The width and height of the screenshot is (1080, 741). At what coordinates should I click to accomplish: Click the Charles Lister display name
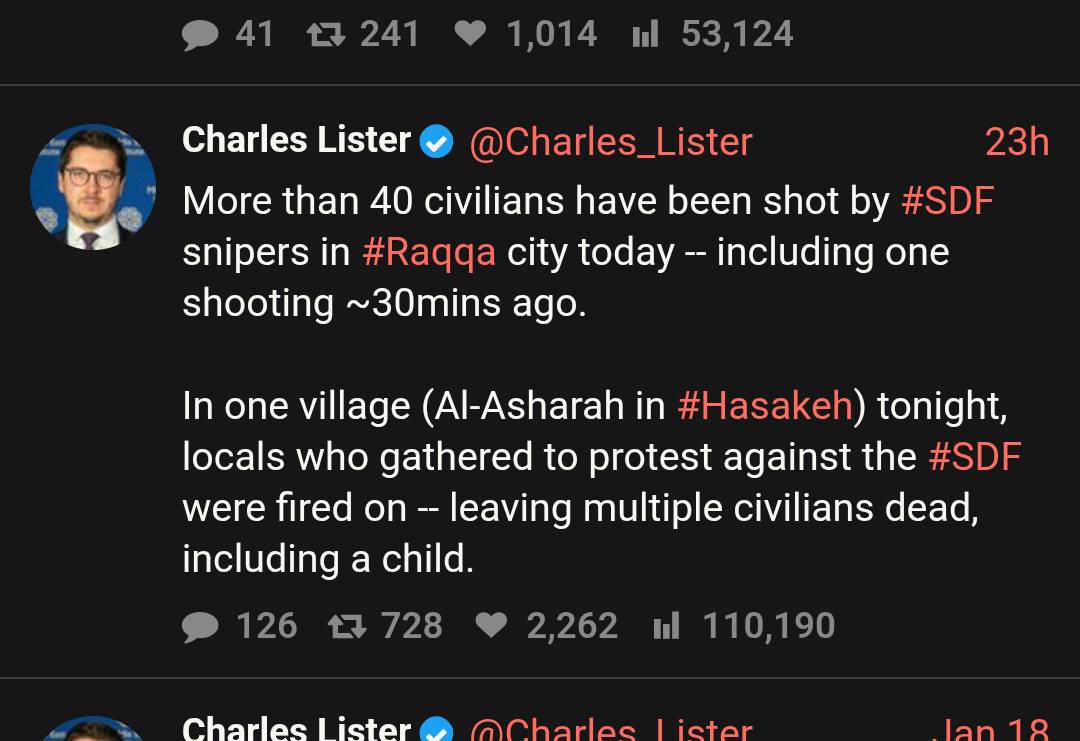tap(296, 141)
